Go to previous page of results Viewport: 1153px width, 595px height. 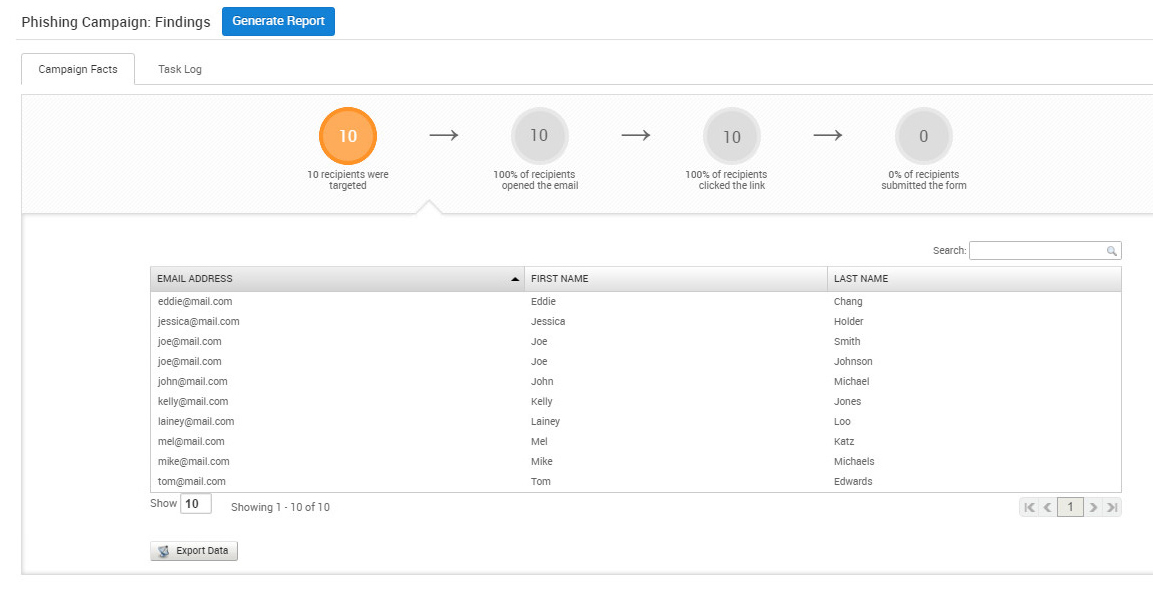[1047, 507]
